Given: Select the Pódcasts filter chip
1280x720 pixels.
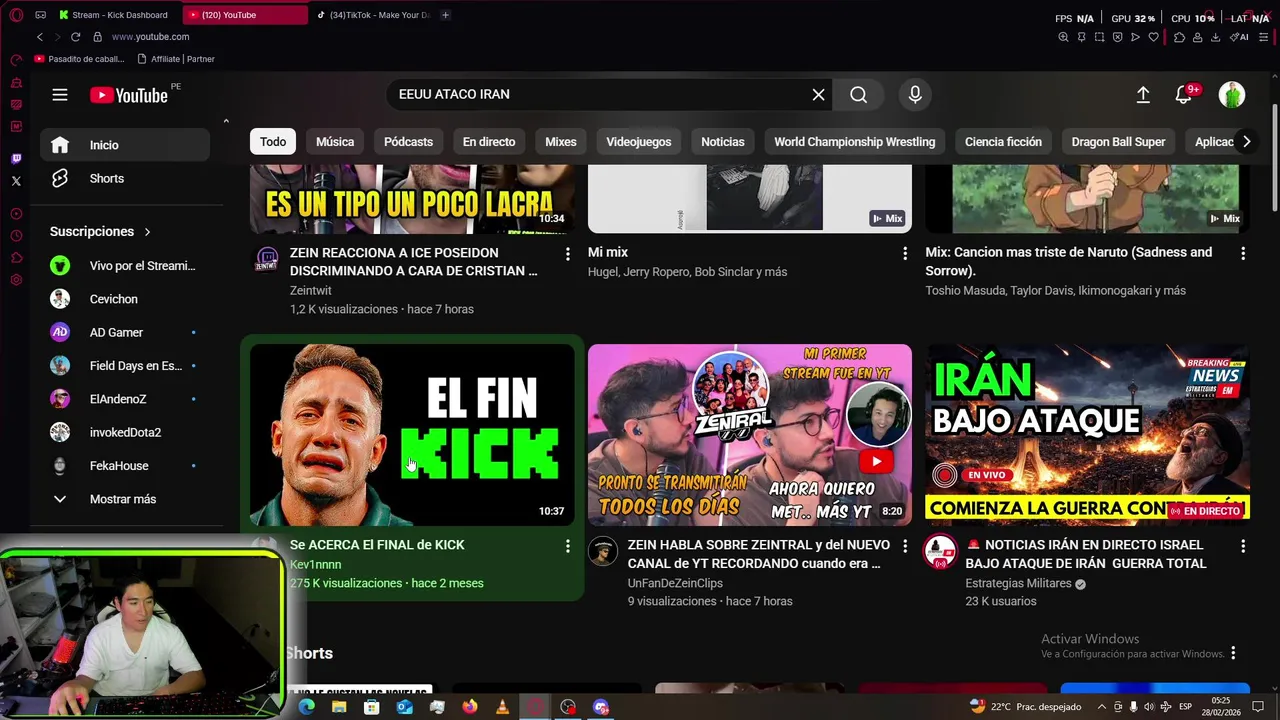Looking at the screenshot, I should coord(408,142).
